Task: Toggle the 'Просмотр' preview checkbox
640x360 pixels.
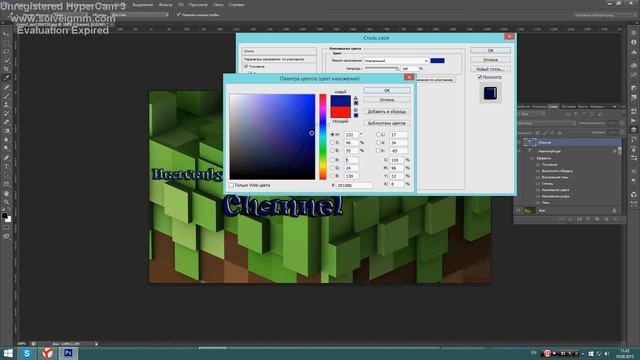Action: (480, 77)
